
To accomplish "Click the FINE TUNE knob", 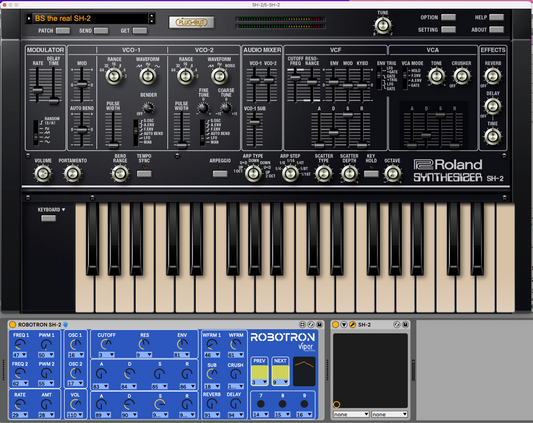I will tap(203, 108).
